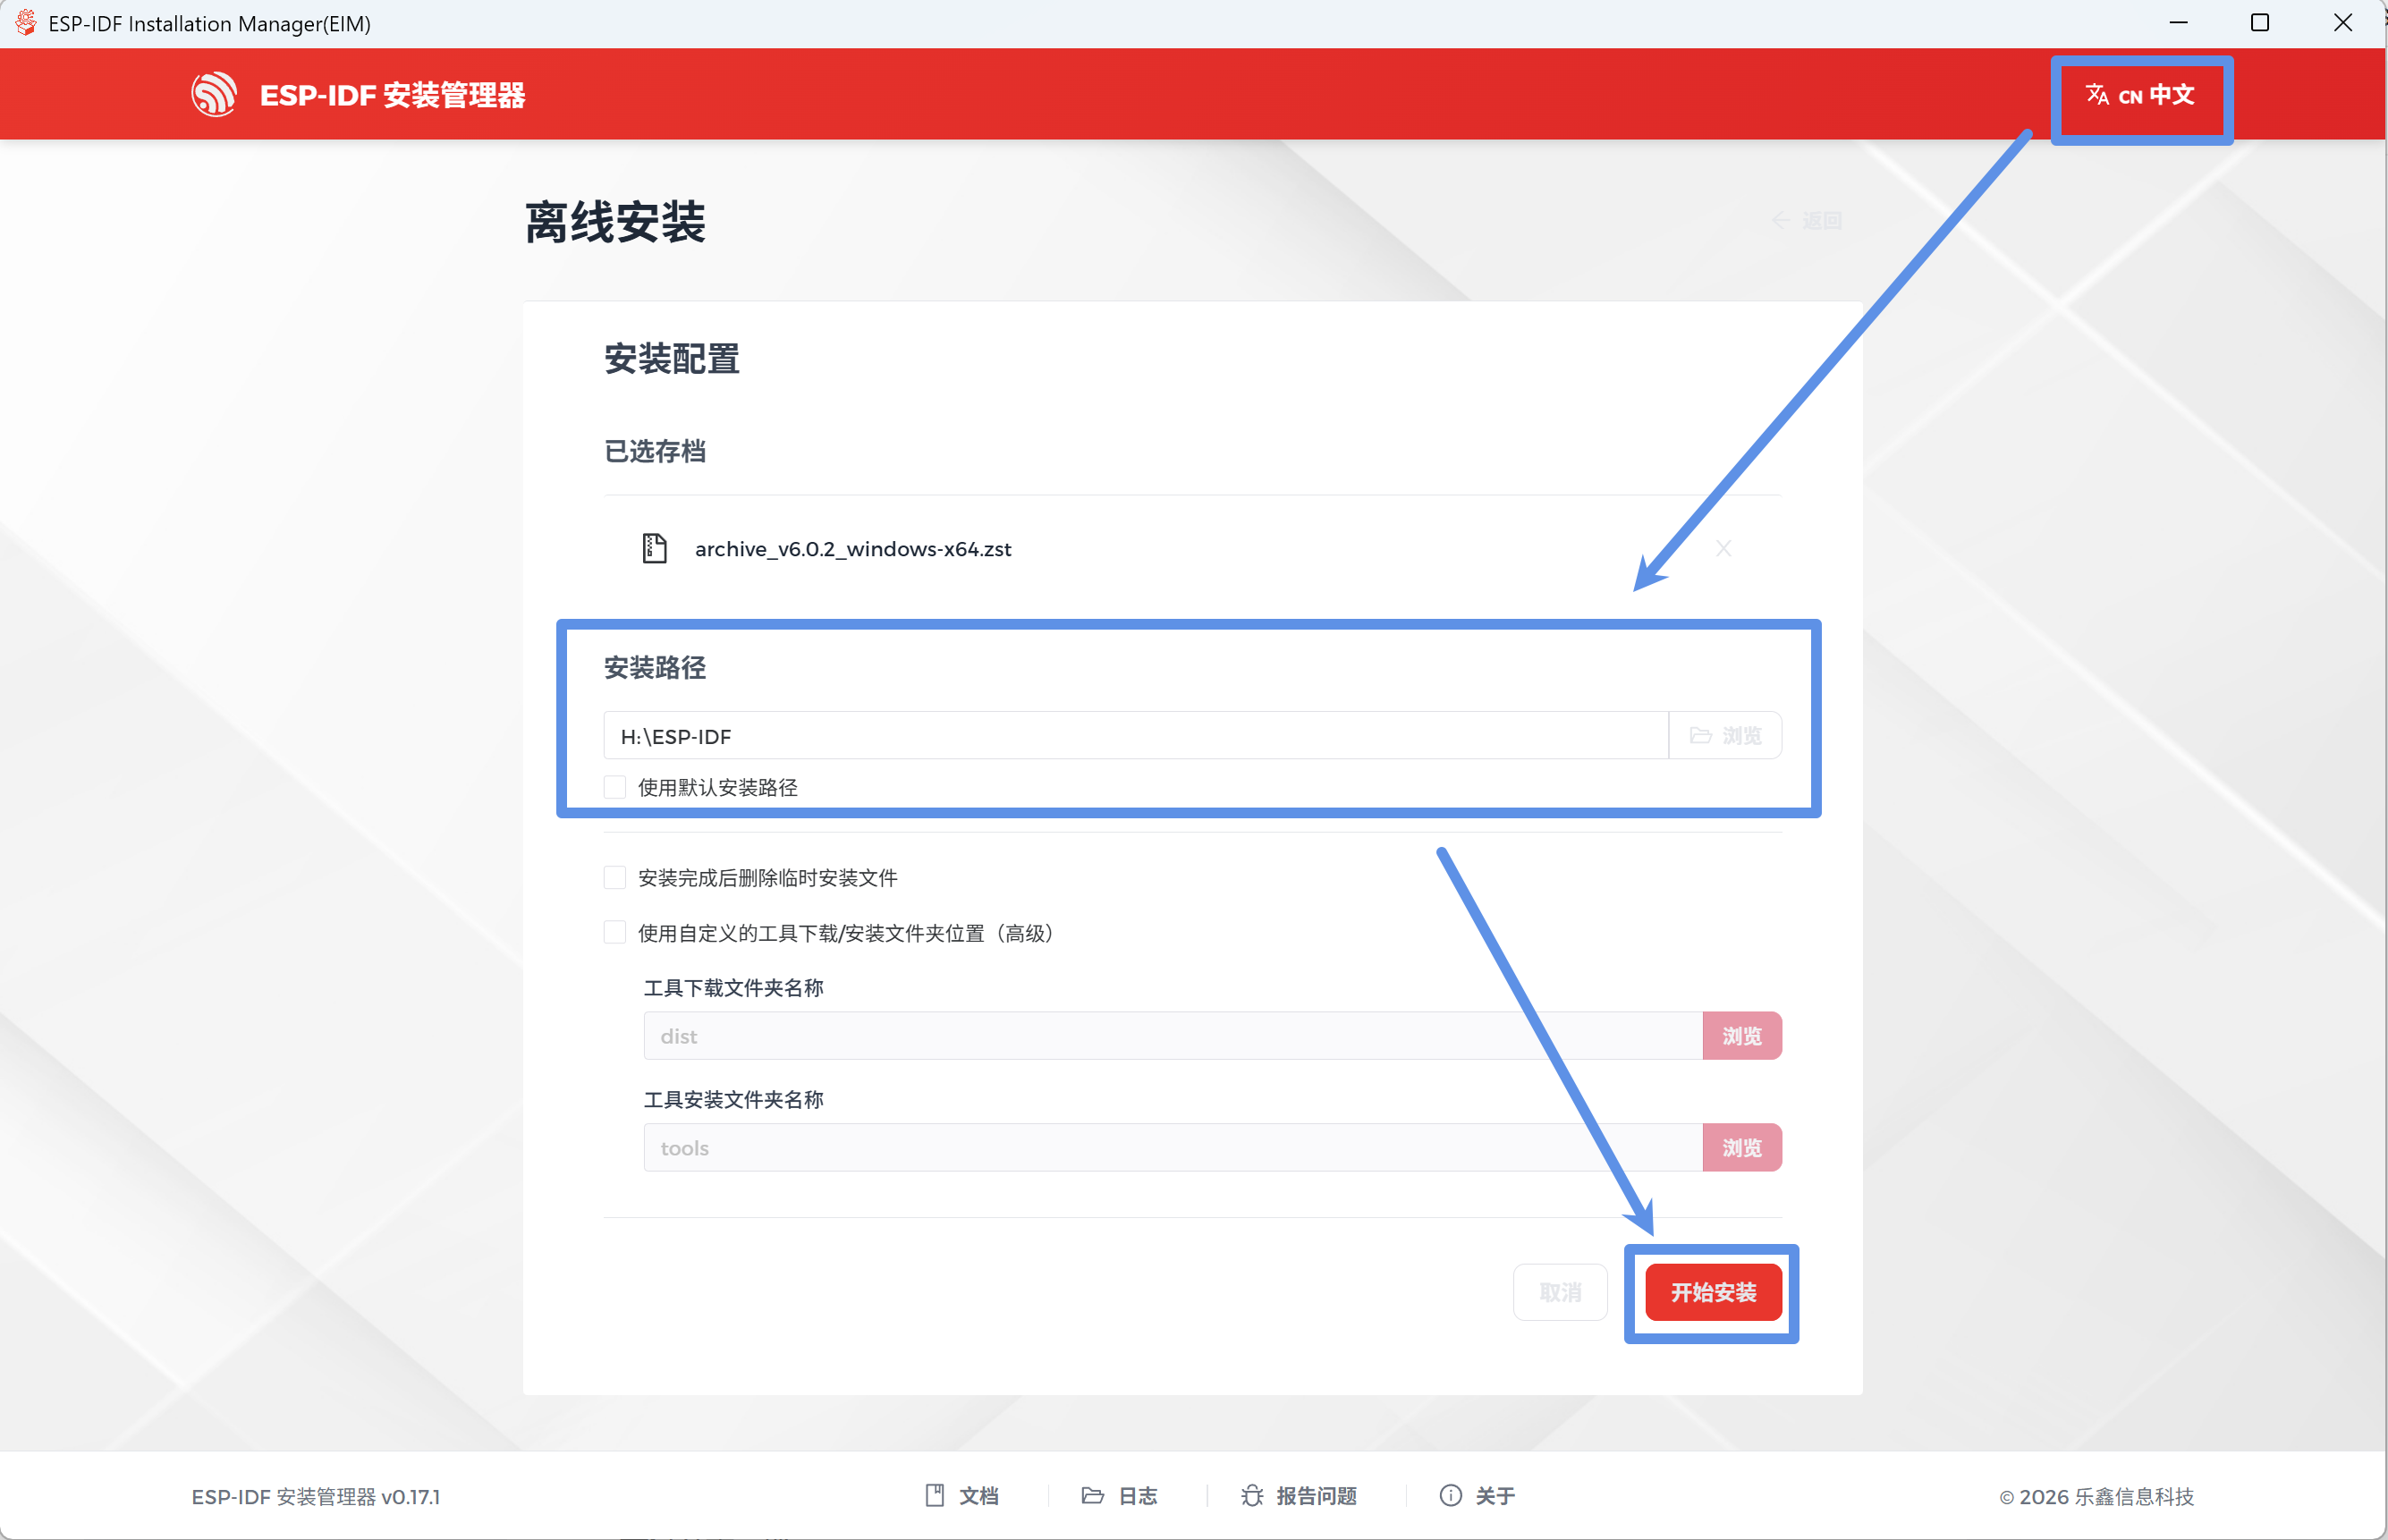Close the EIM window
The image size is (2388, 1540).
point(2343,22)
